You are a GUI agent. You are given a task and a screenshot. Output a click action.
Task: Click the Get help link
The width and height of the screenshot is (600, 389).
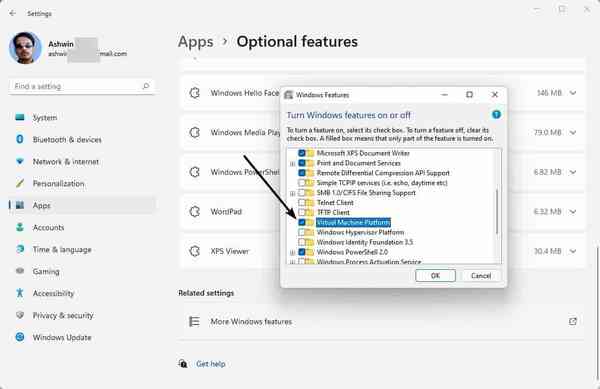click(x=210, y=364)
